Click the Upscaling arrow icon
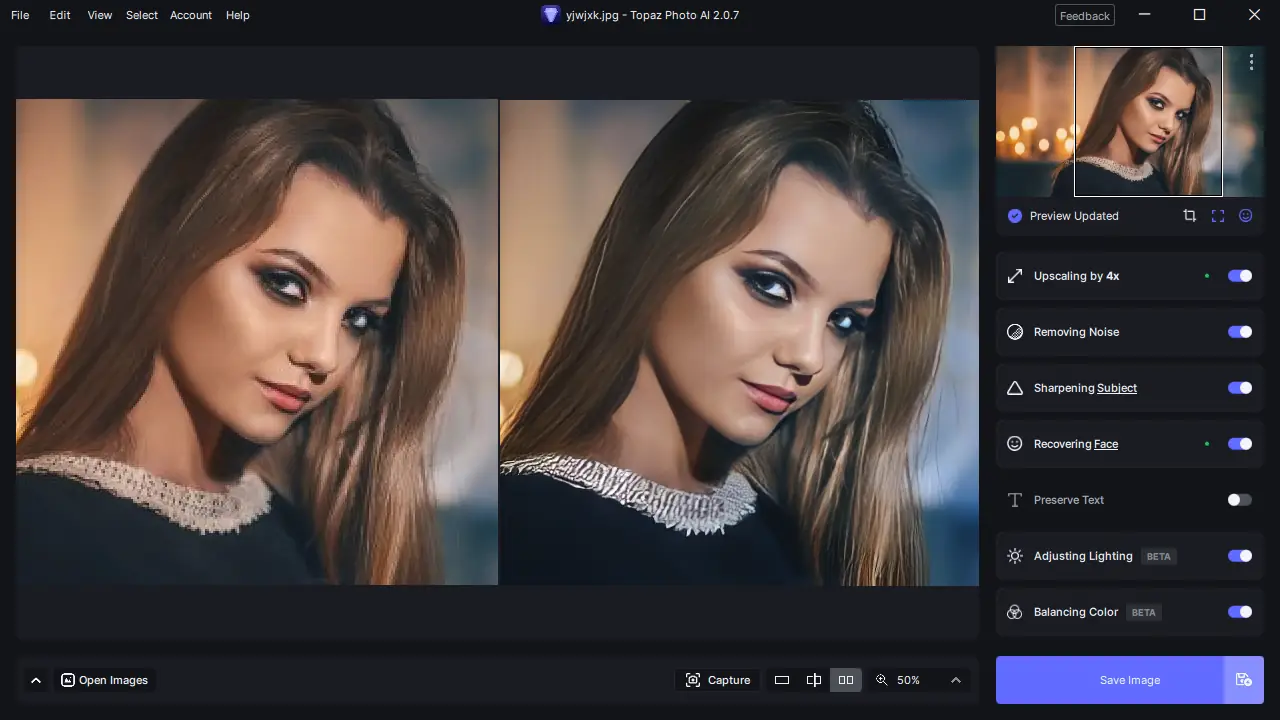1280x720 pixels. coord(1015,276)
